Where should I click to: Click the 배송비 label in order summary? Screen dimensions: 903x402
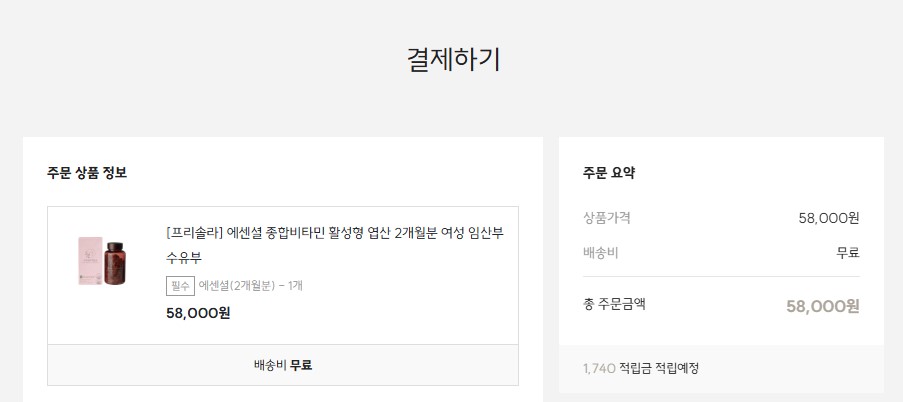tap(601, 252)
